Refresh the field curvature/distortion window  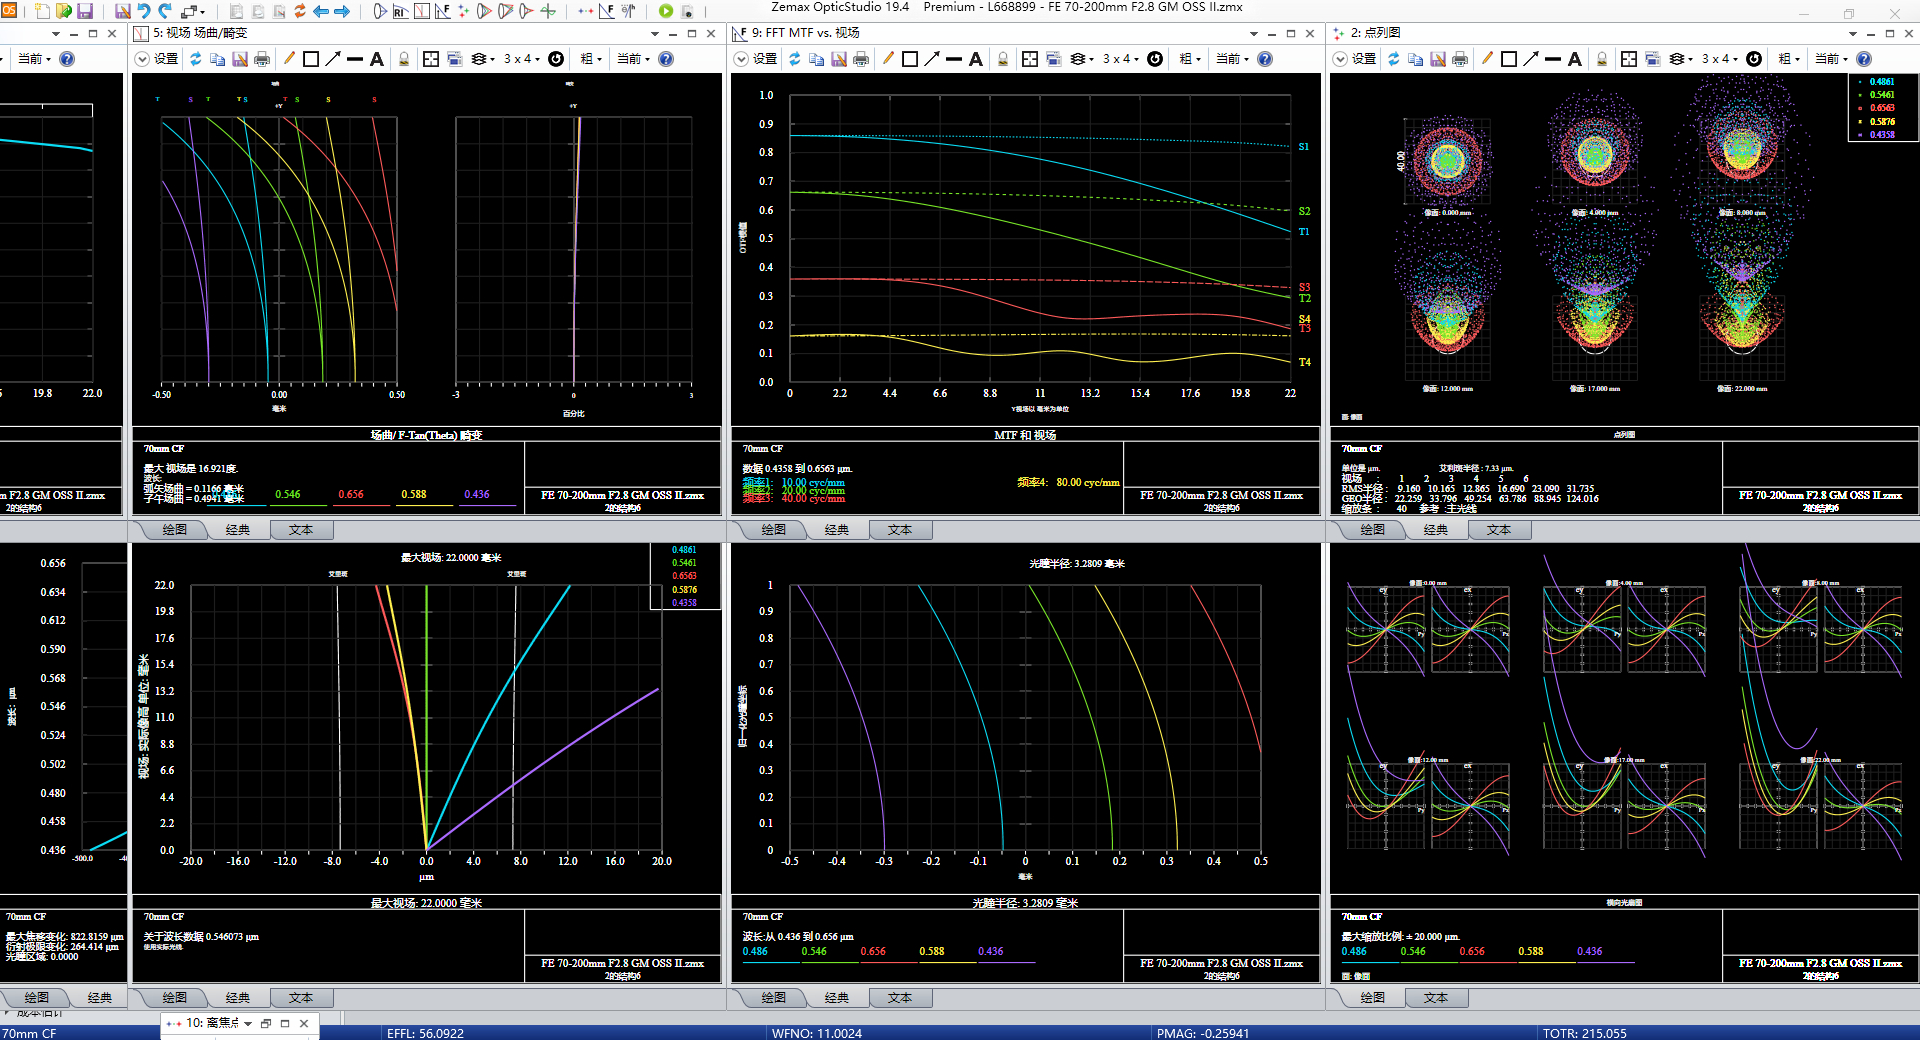coord(196,59)
